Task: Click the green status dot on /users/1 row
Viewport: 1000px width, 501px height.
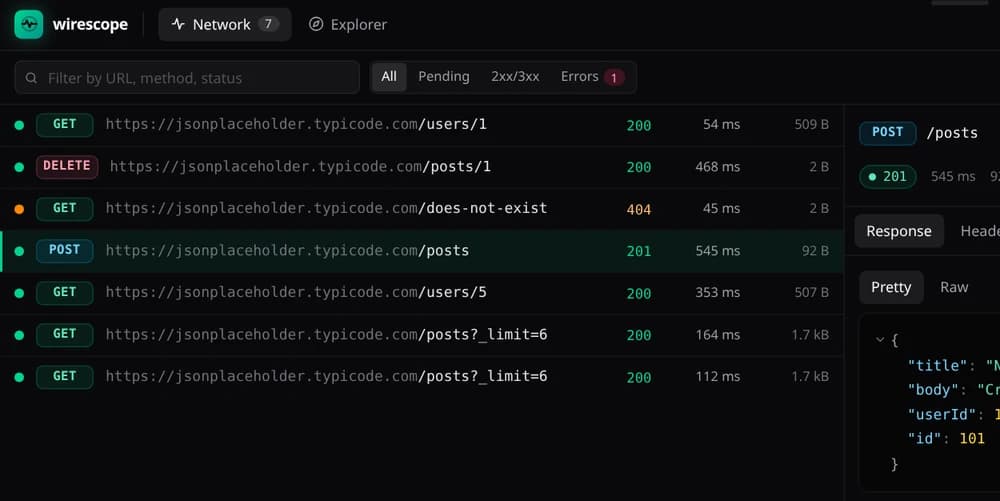Action: 19,125
